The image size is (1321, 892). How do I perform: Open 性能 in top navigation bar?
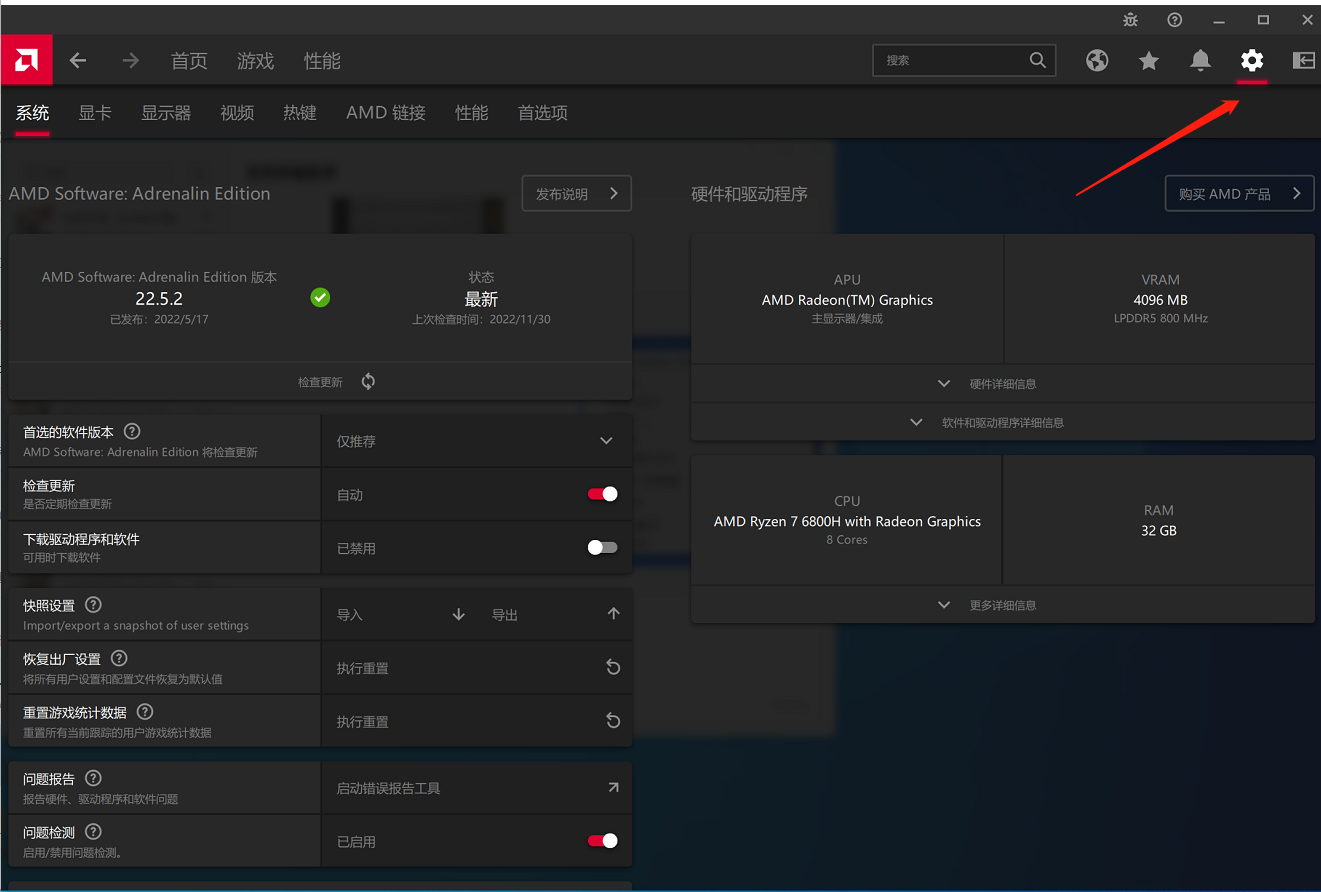tap(322, 61)
